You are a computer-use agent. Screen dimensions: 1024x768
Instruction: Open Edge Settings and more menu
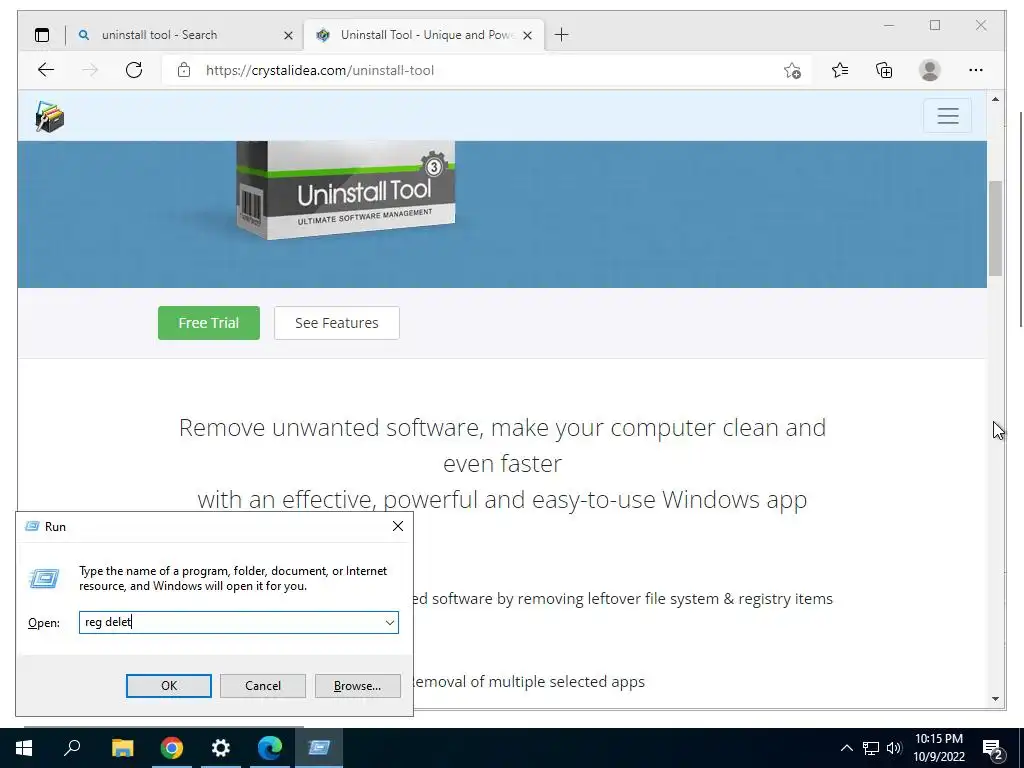coord(976,70)
